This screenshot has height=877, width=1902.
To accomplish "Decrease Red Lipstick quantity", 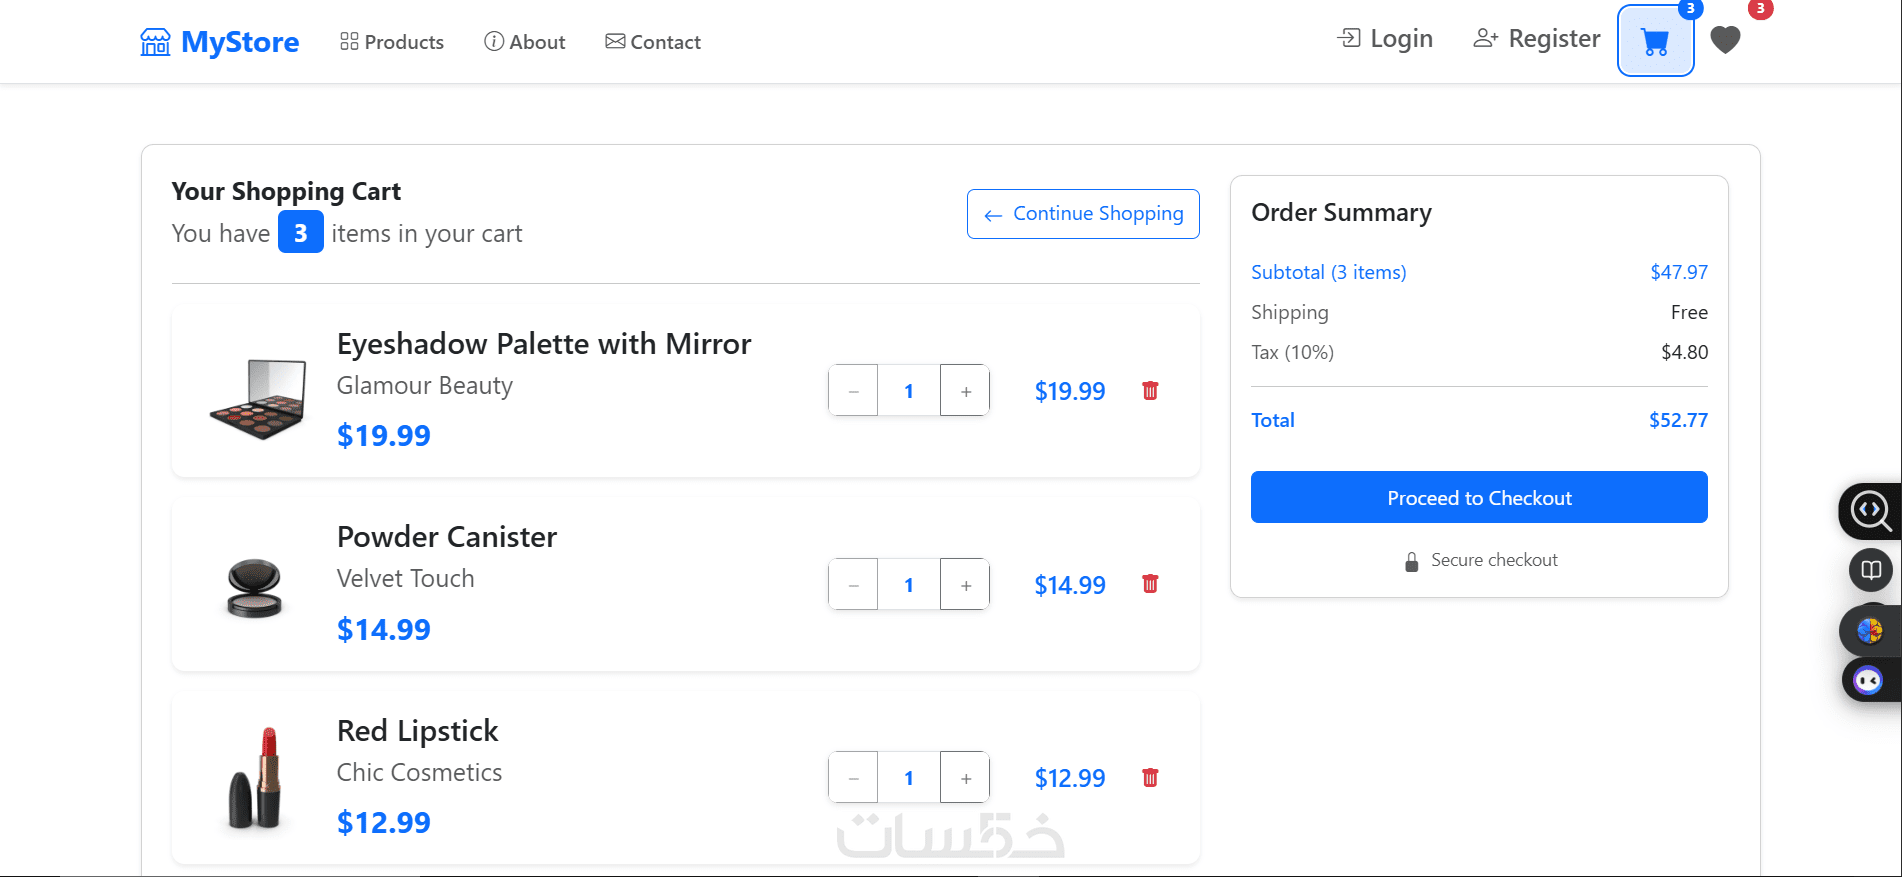I will 853,778.
